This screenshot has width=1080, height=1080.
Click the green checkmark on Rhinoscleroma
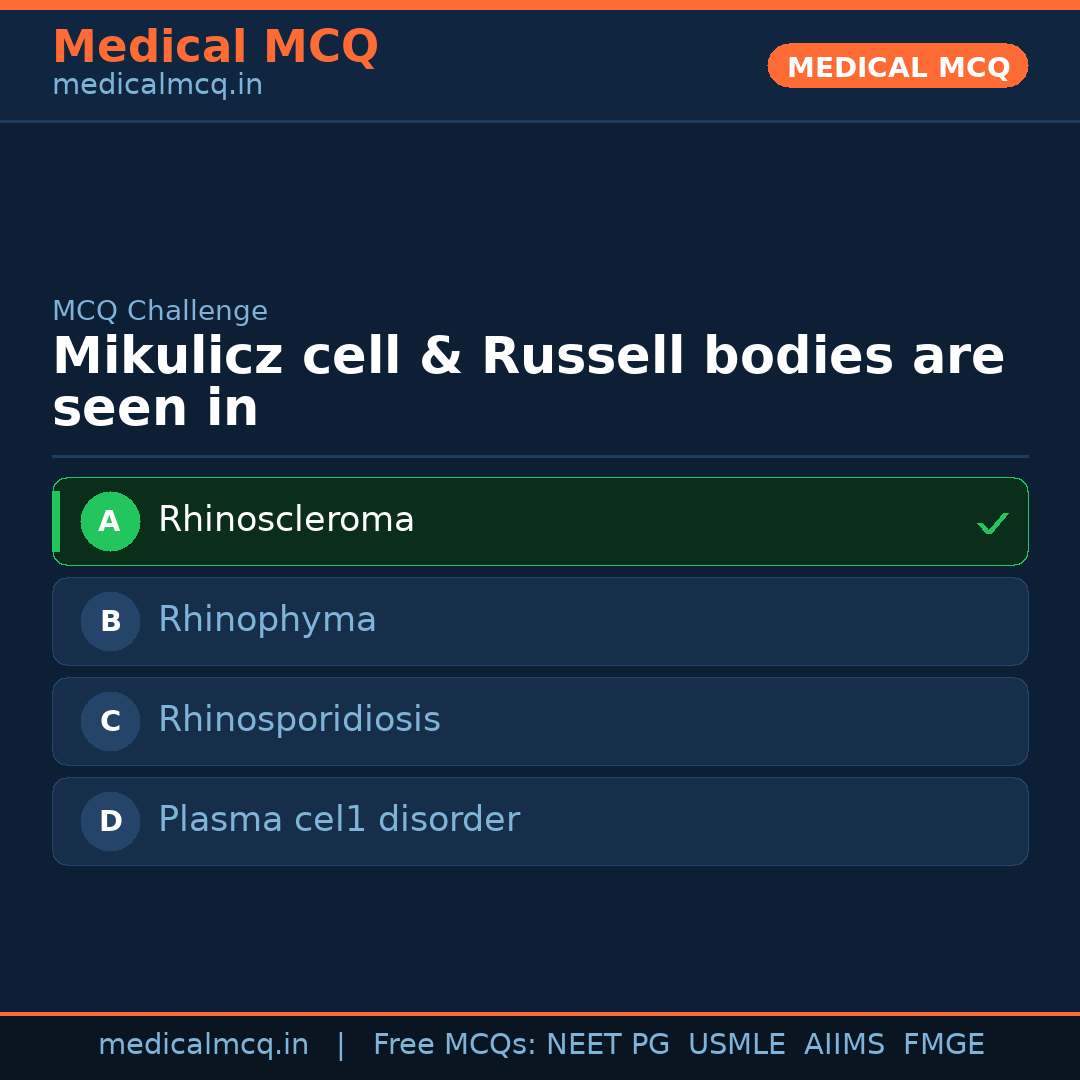pos(992,523)
